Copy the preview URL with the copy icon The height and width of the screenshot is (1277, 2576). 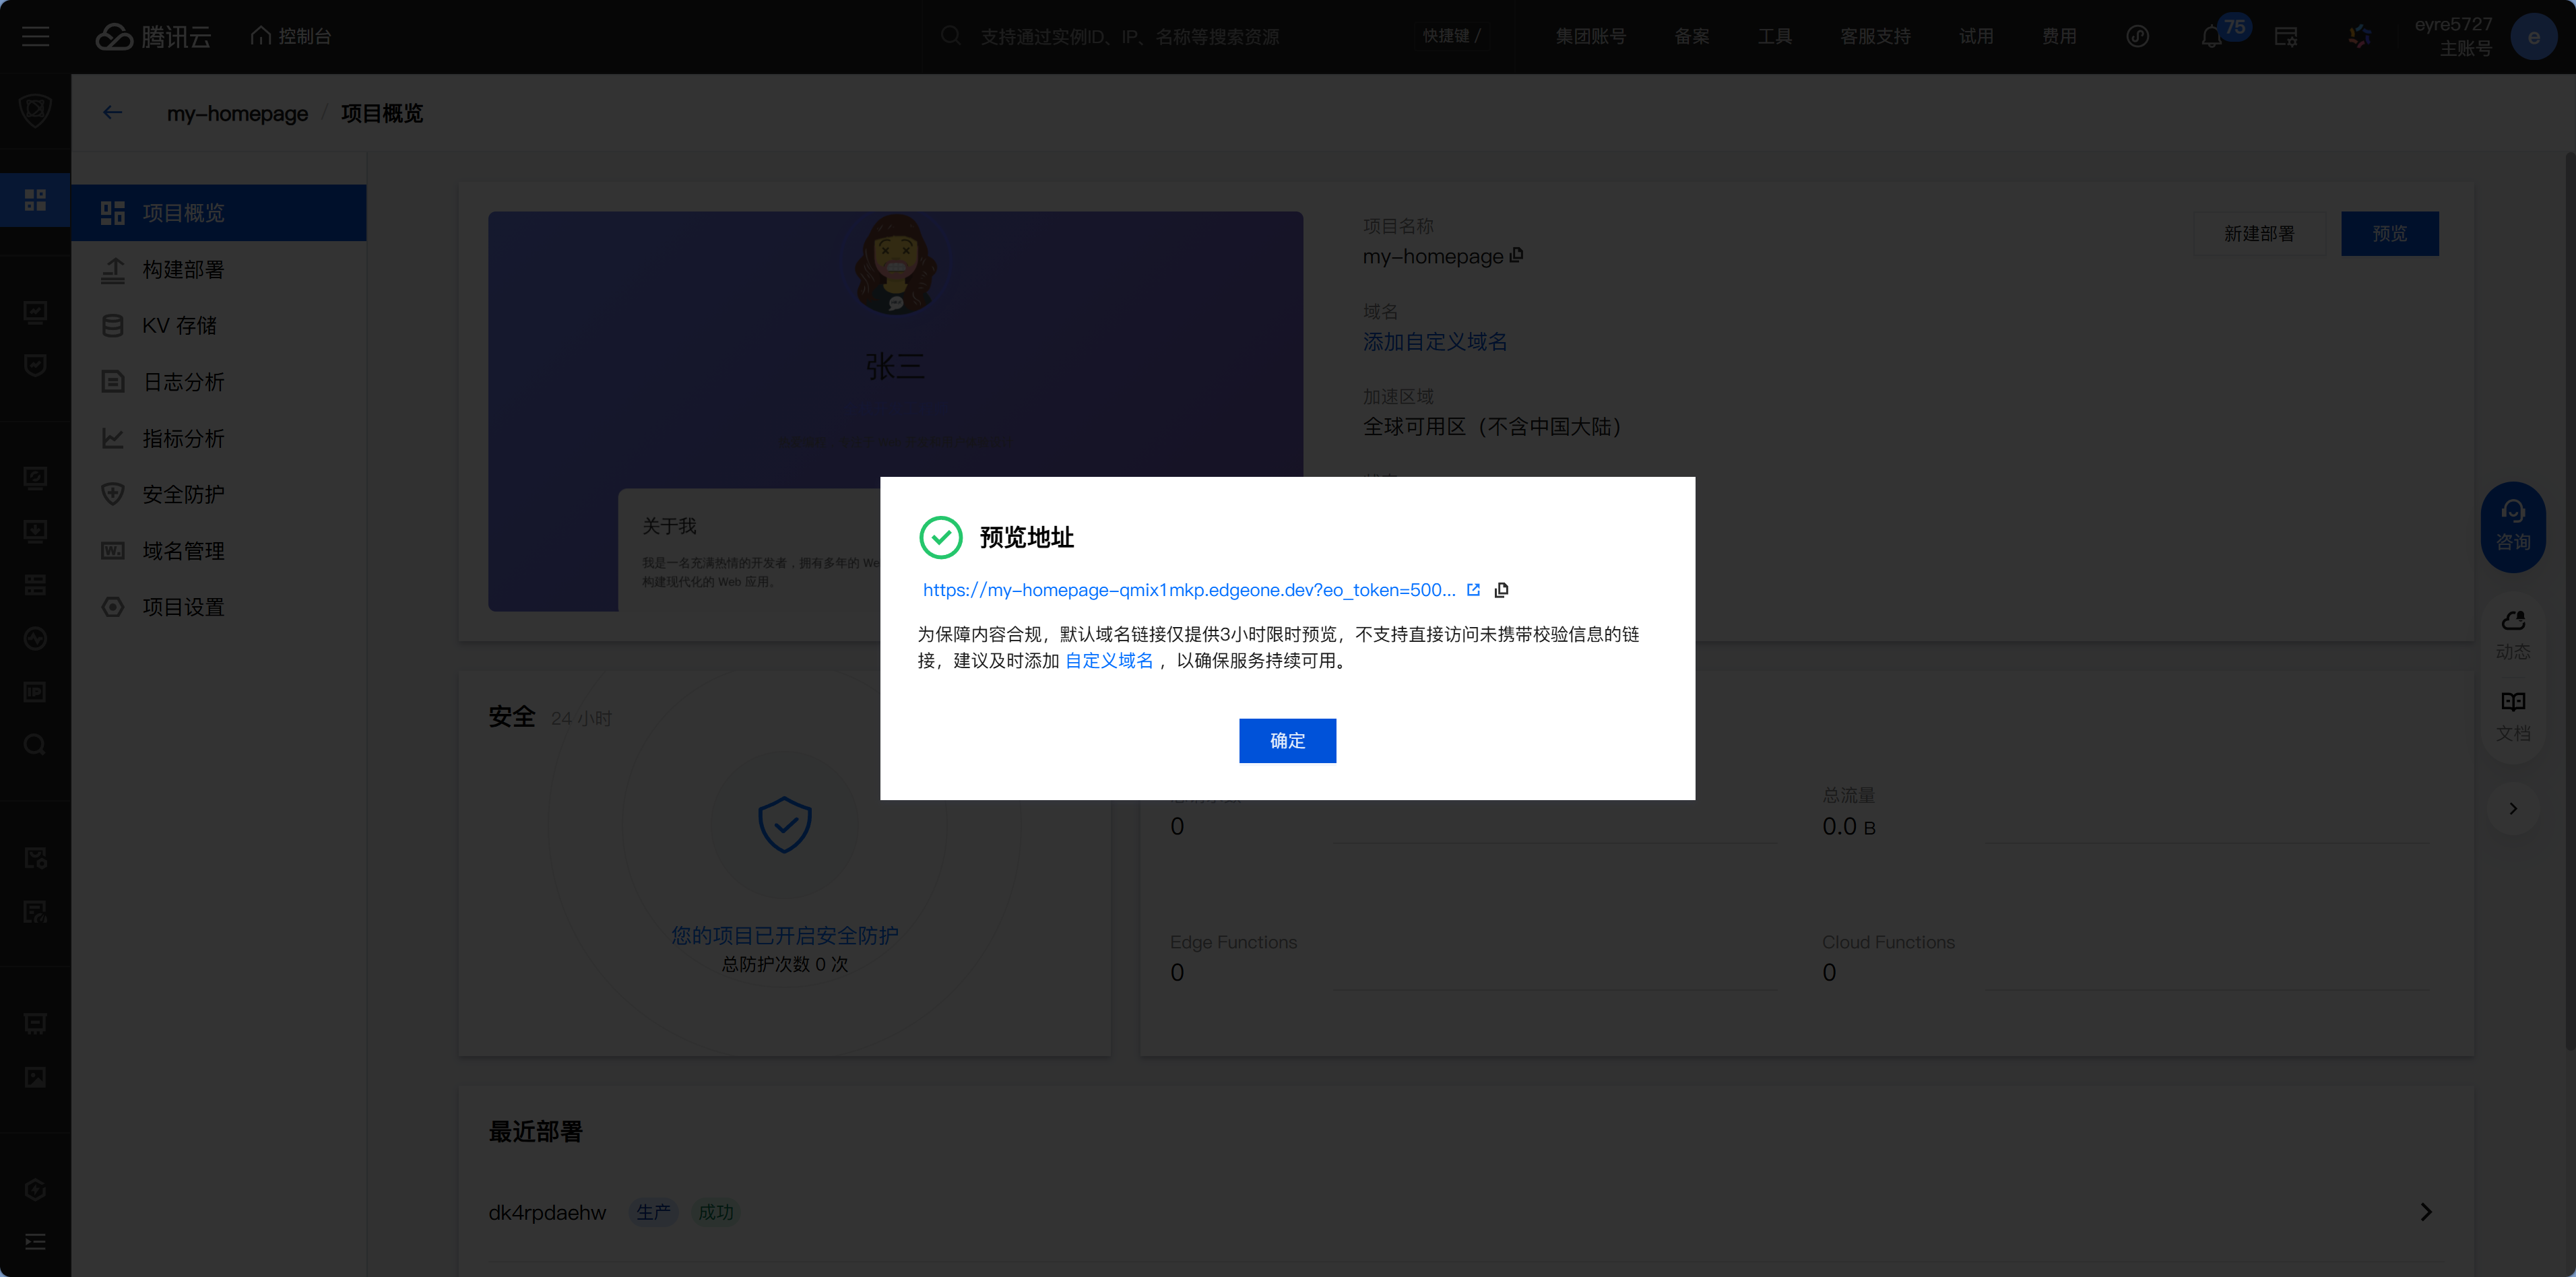[1501, 590]
